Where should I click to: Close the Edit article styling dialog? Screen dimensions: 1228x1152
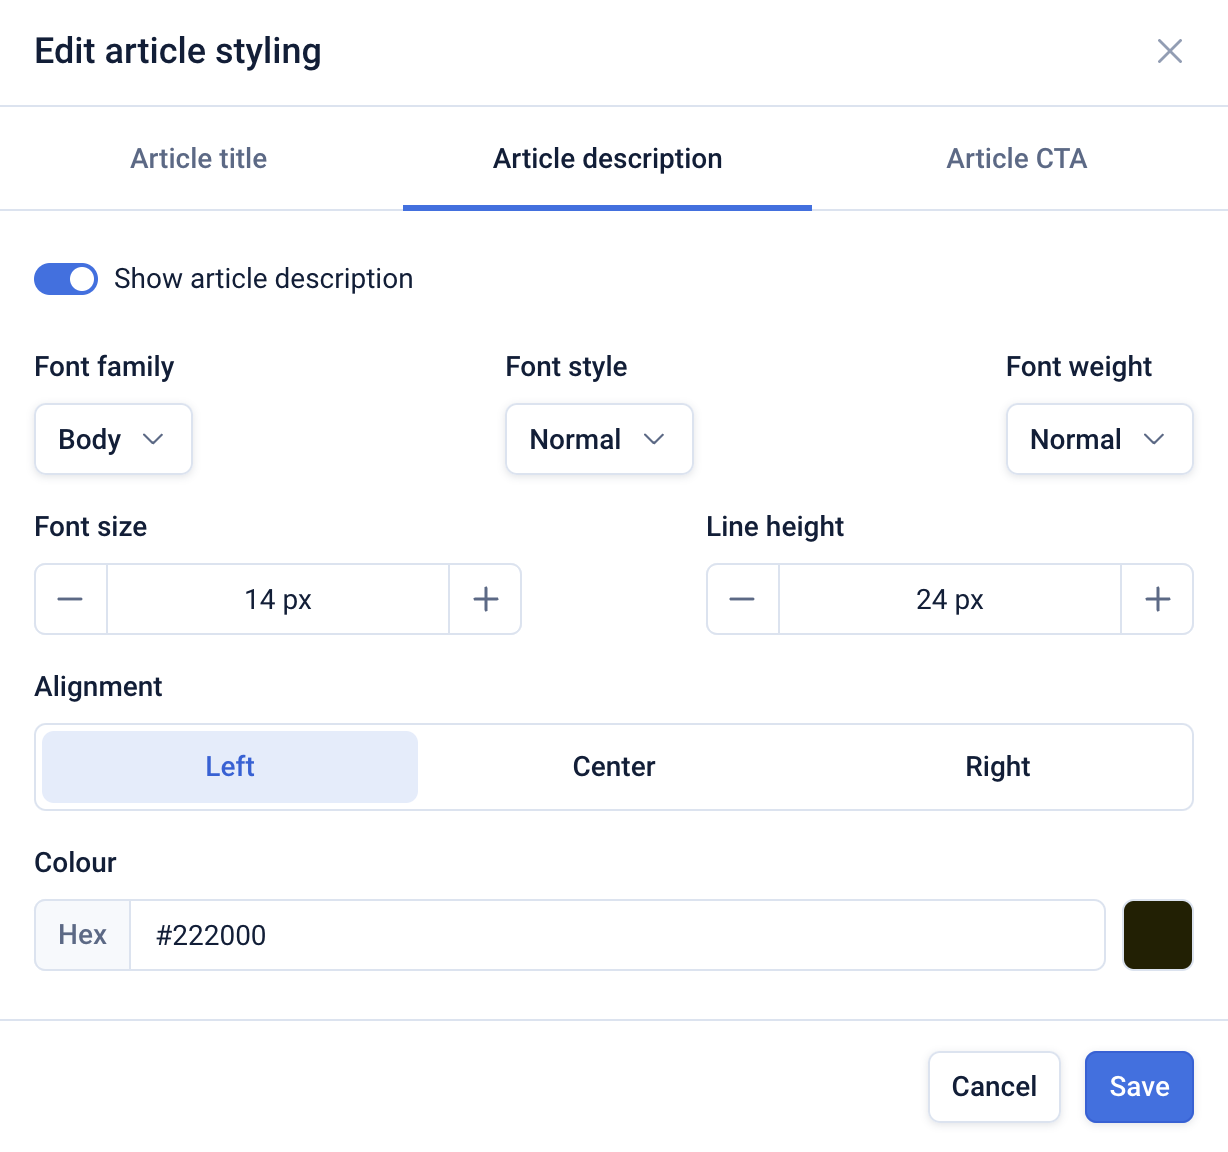(x=1169, y=51)
